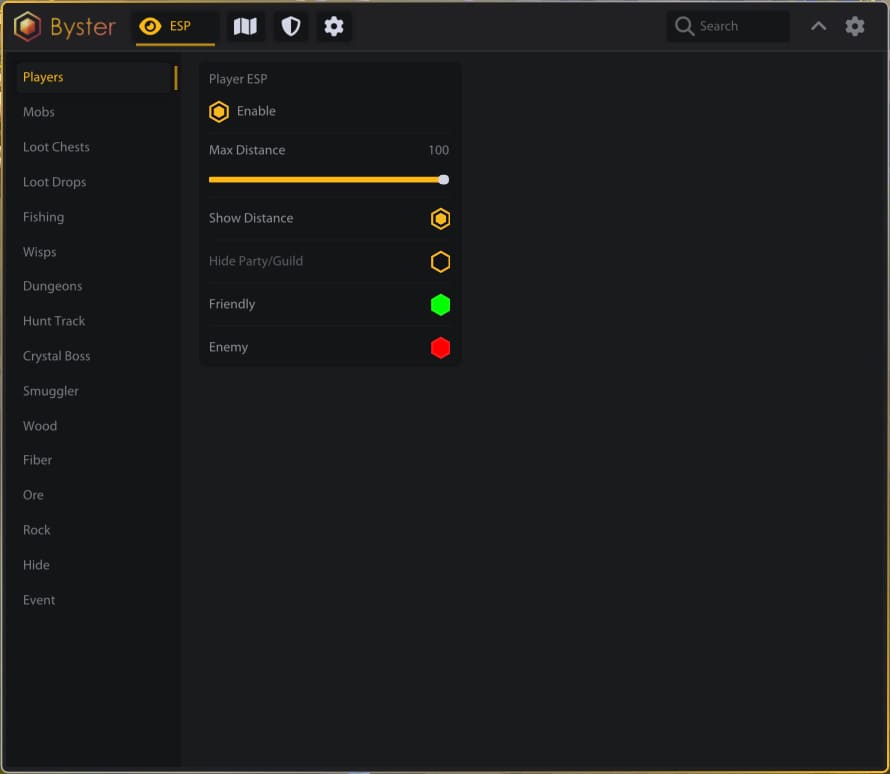Screen dimensions: 890x774
Task: Open the map tab icon
Action: [245, 26]
